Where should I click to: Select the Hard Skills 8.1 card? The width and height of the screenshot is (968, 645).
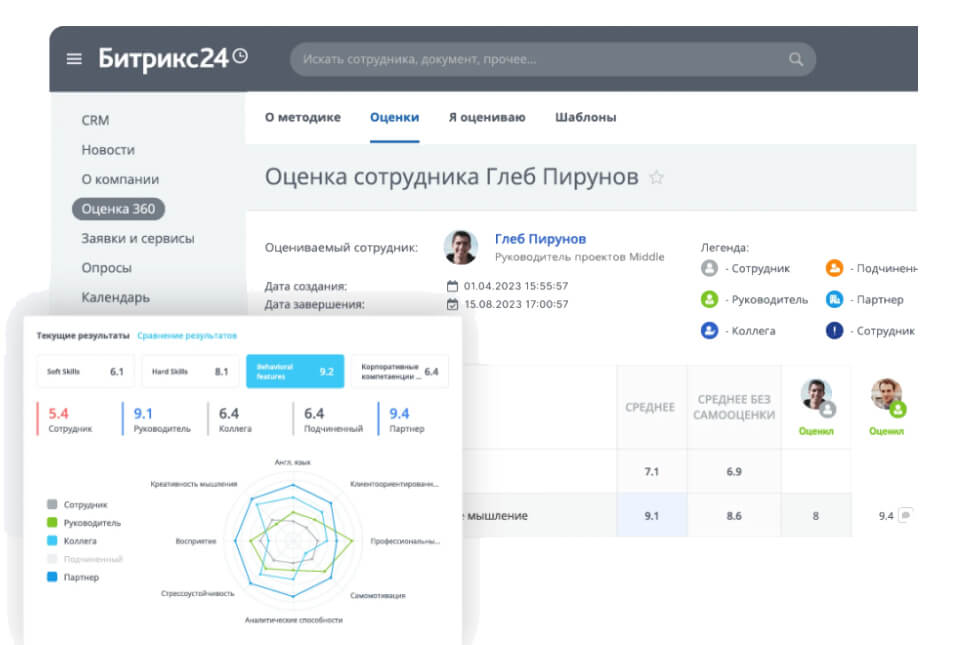pyautogui.click(x=190, y=372)
